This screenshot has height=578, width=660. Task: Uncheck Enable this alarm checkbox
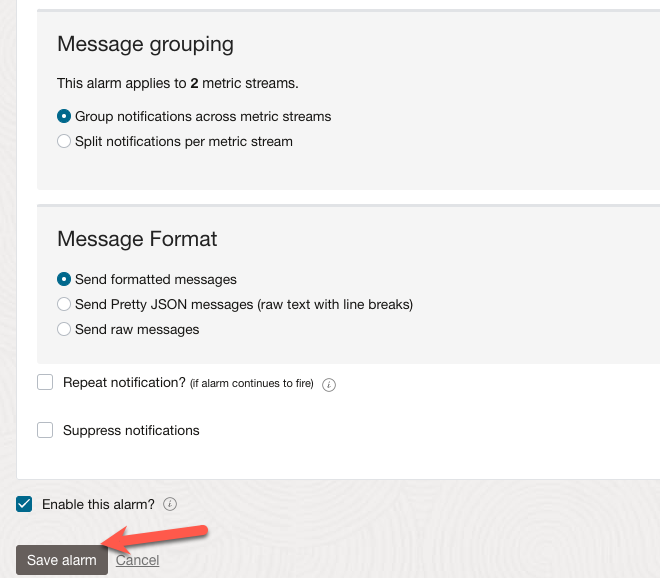coord(24,504)
